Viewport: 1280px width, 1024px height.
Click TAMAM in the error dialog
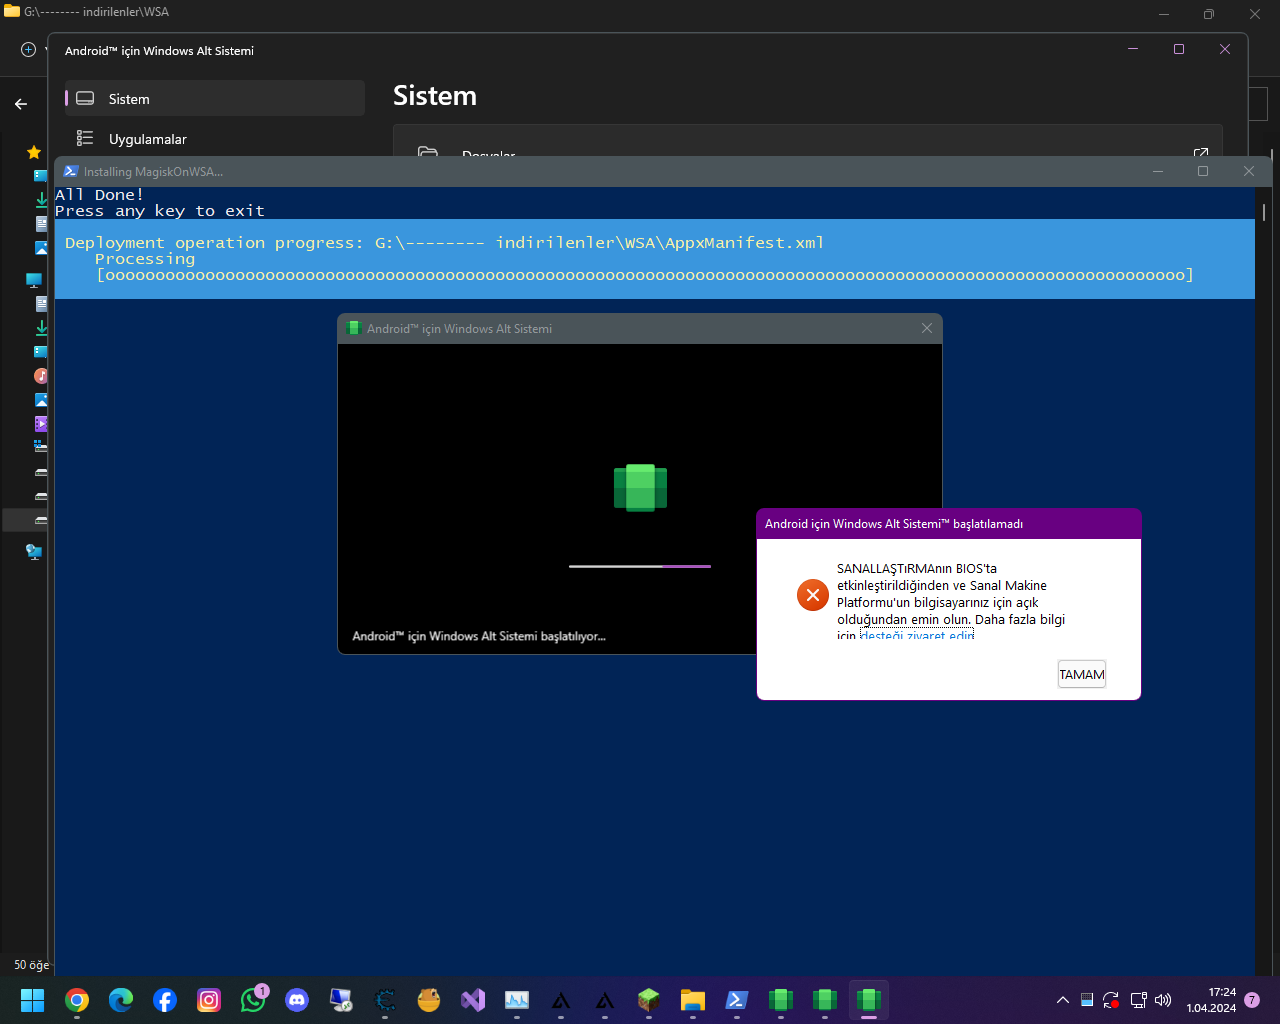(1082, 674)
